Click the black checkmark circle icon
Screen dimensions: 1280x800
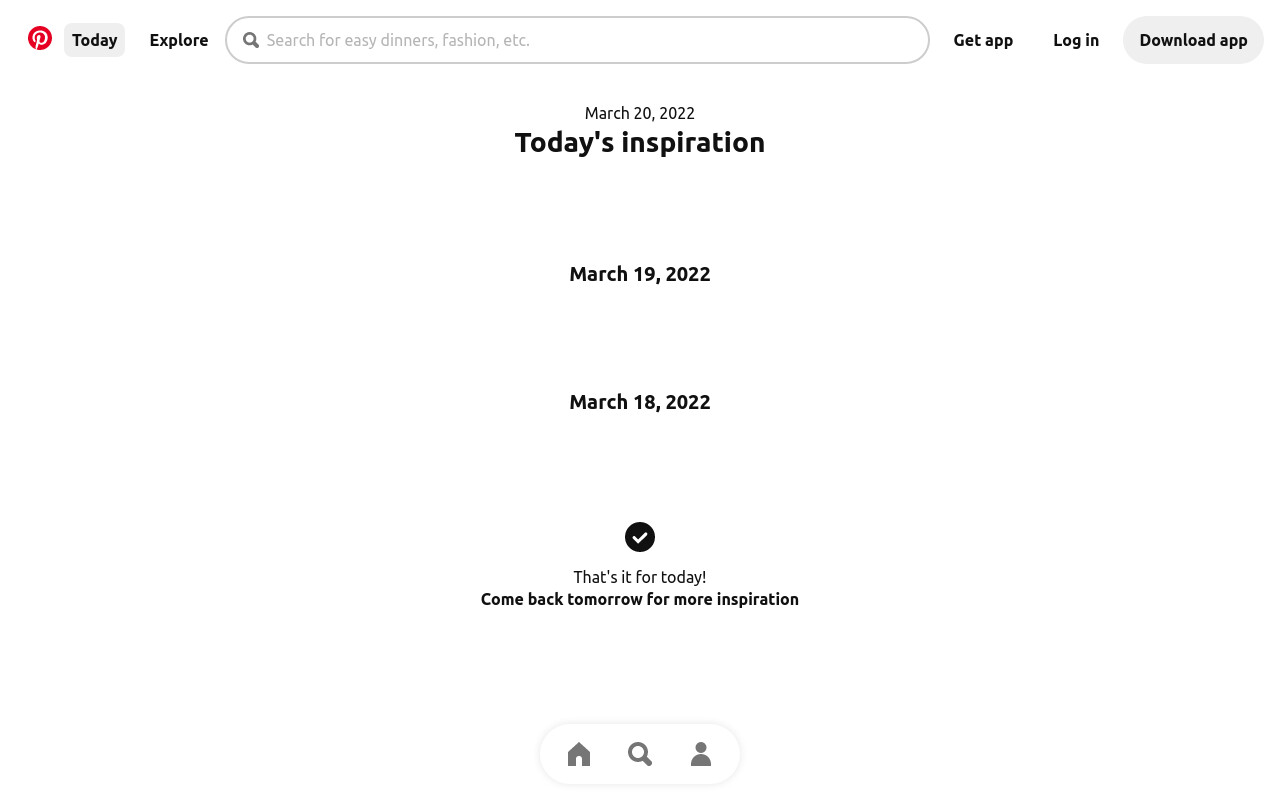(640, 537)
